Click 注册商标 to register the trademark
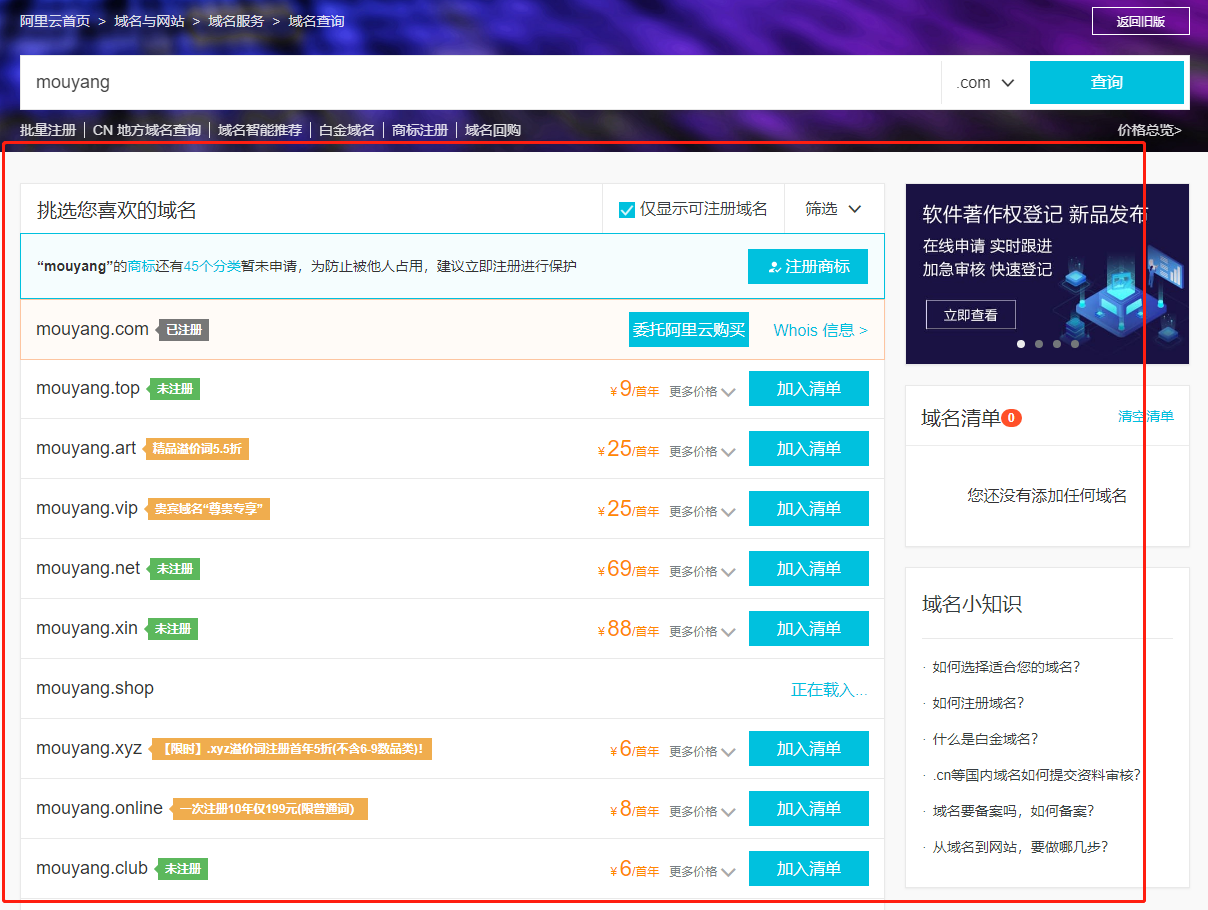The height and width of the screenshot is (910, 1208). 807,266
